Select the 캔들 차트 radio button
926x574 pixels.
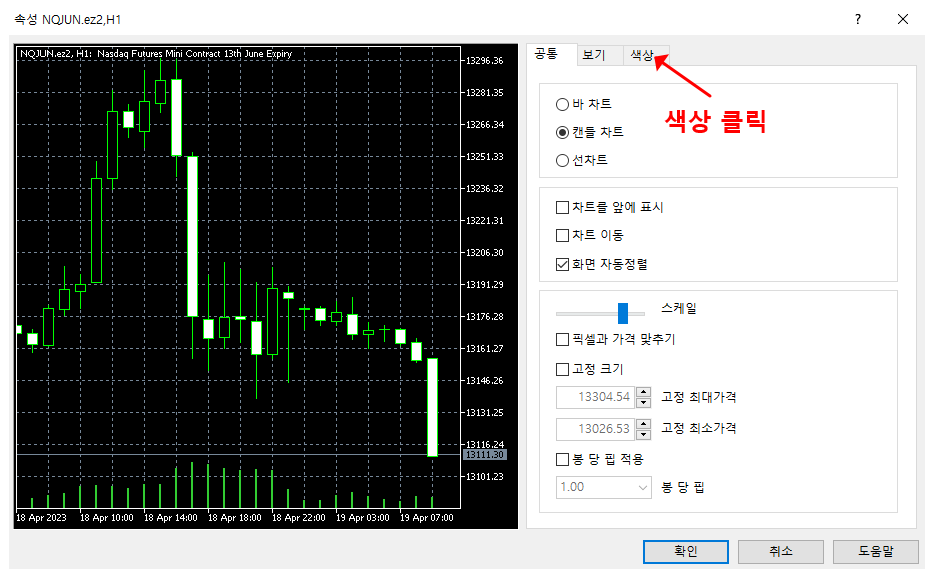click(x=562, y=132)
